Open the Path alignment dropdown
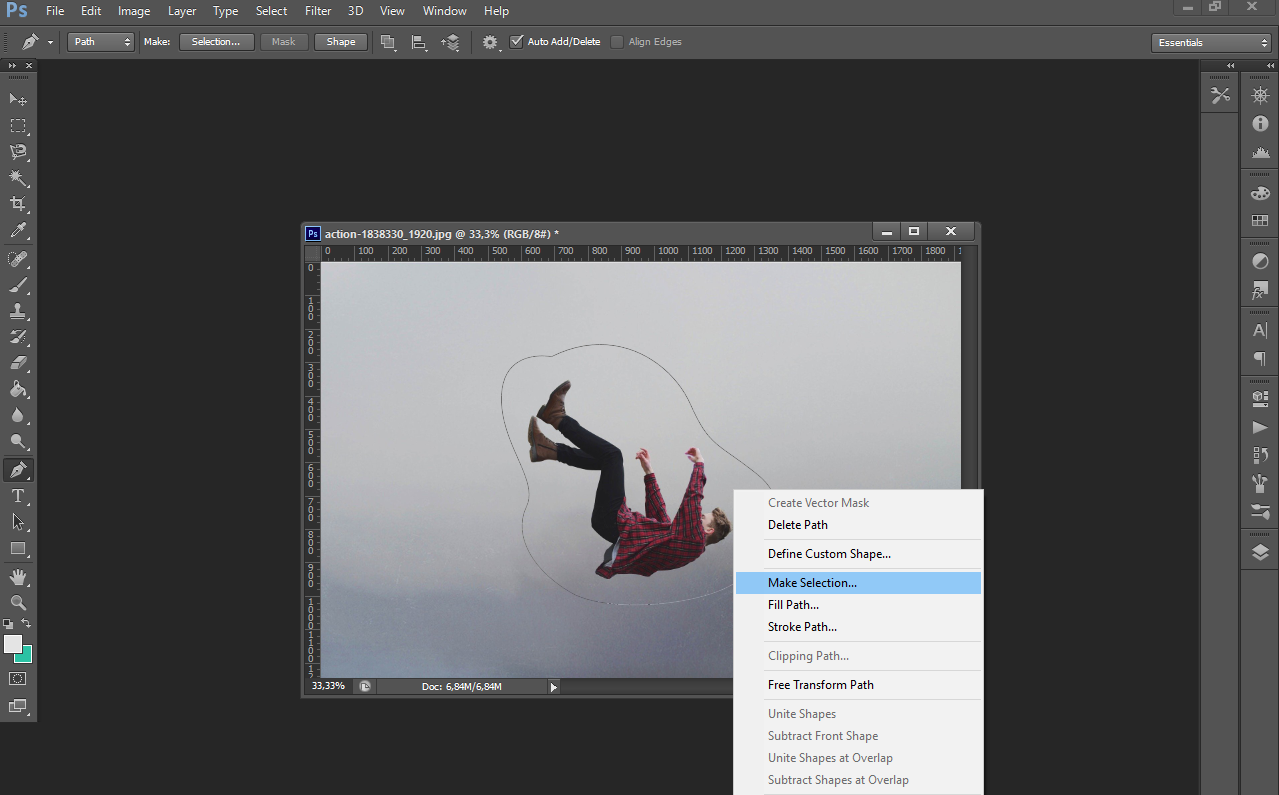Image resolution: width=1279 pixels, height=795 pixels. click(x=419, y=42)
